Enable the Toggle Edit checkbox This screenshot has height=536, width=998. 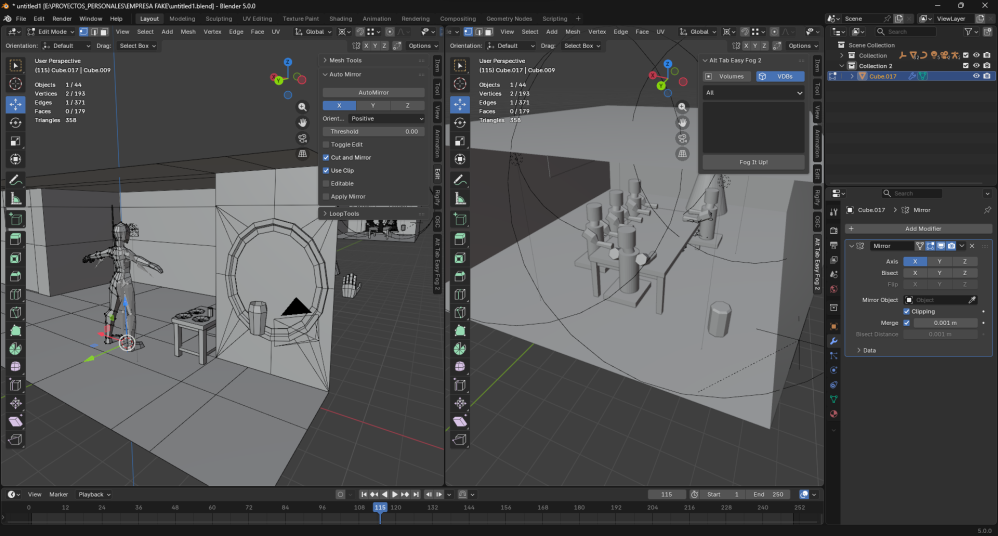pyautogui.click(x=326, y=144)
